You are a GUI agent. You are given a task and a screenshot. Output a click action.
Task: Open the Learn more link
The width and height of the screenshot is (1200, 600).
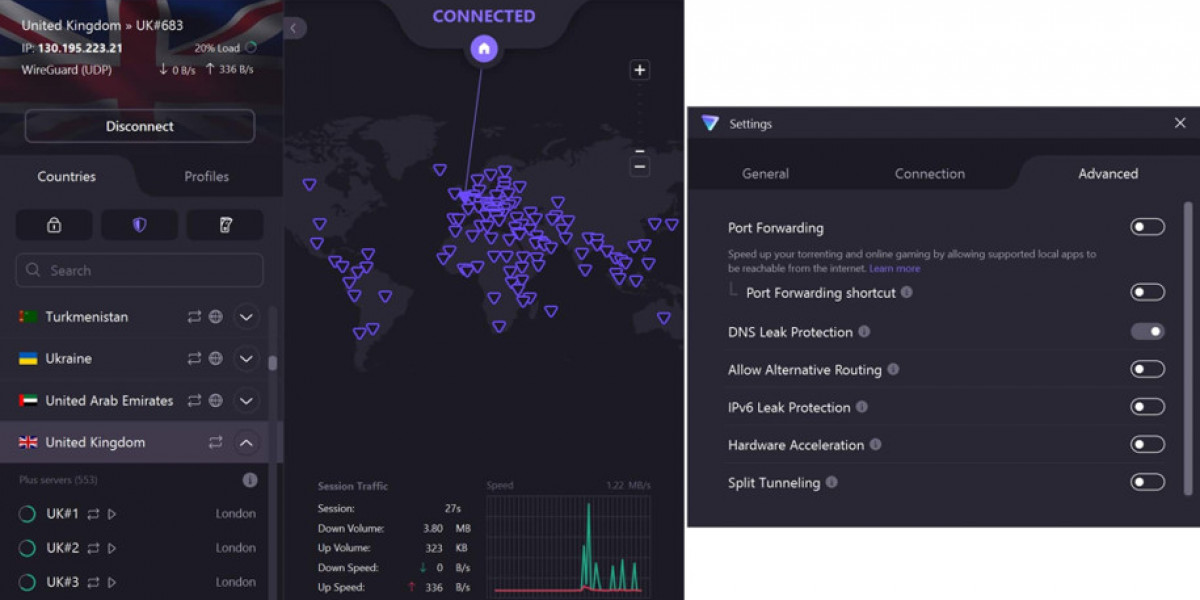(x=894, y=268)
